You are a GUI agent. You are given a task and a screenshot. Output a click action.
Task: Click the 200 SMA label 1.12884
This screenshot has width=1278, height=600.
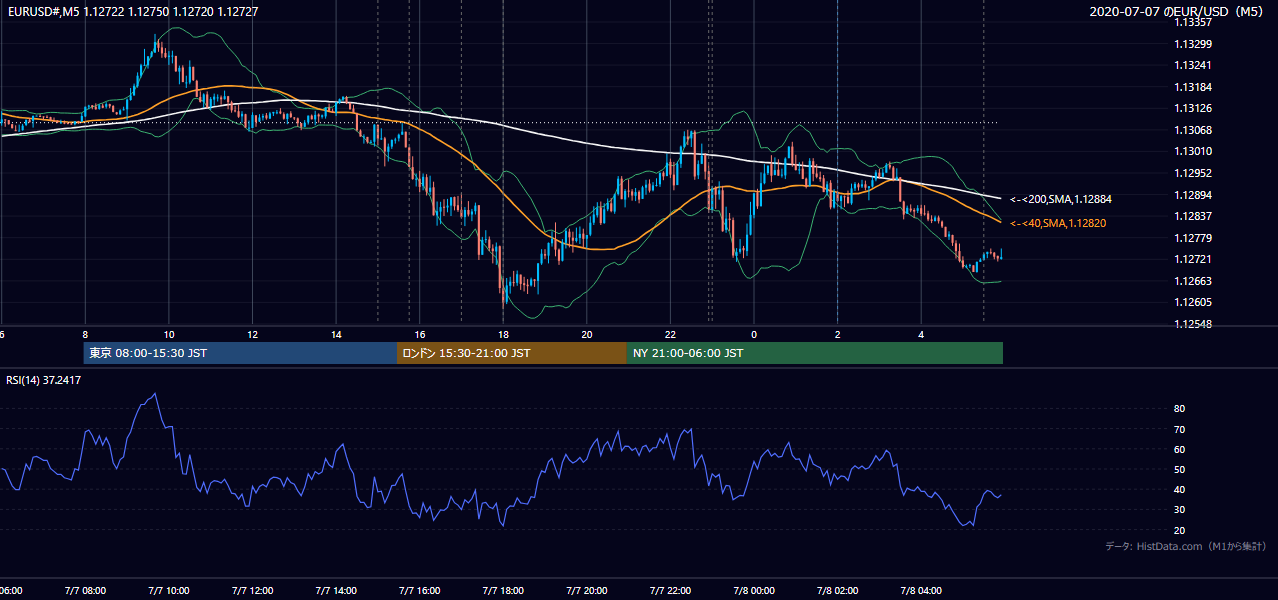tap(1060, 199)
